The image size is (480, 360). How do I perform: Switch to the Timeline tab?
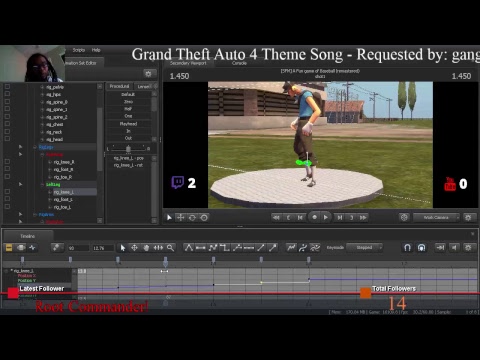pyautogui.click(x=27, y=236)
